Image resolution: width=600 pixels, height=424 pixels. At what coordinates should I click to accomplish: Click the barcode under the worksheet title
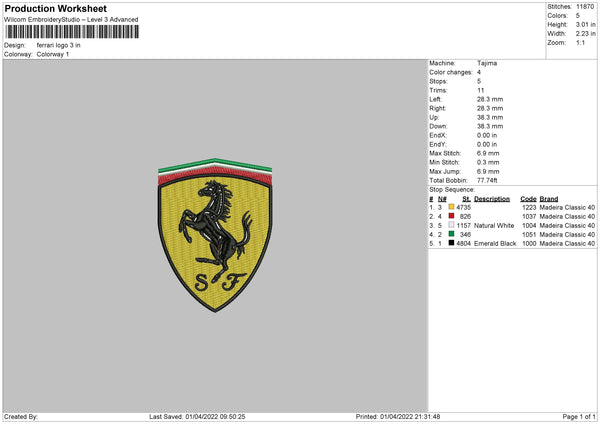72,32
